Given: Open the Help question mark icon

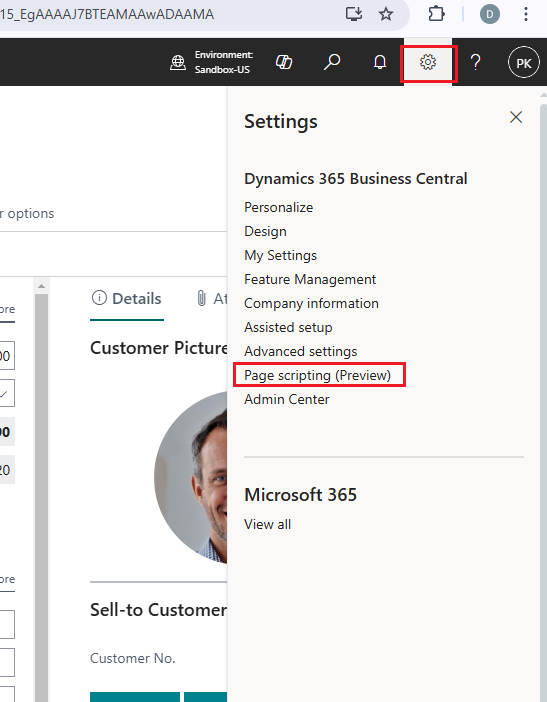Looking at the screenshot, I should point(475,62).
